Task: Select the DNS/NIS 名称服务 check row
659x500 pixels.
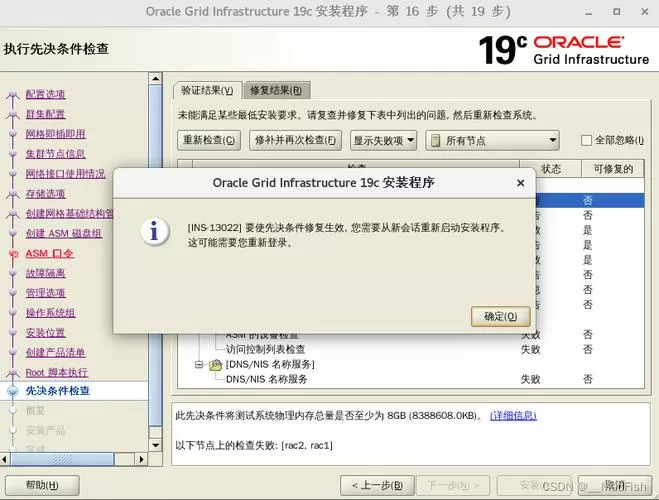Action: click(x=411, y=379)
